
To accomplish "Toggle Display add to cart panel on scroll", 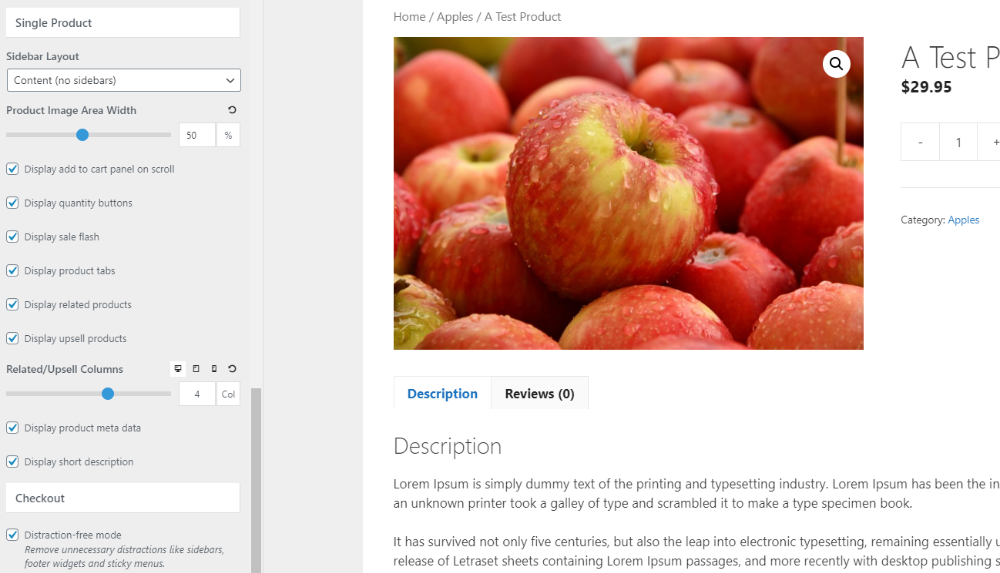I will (12, 169).
